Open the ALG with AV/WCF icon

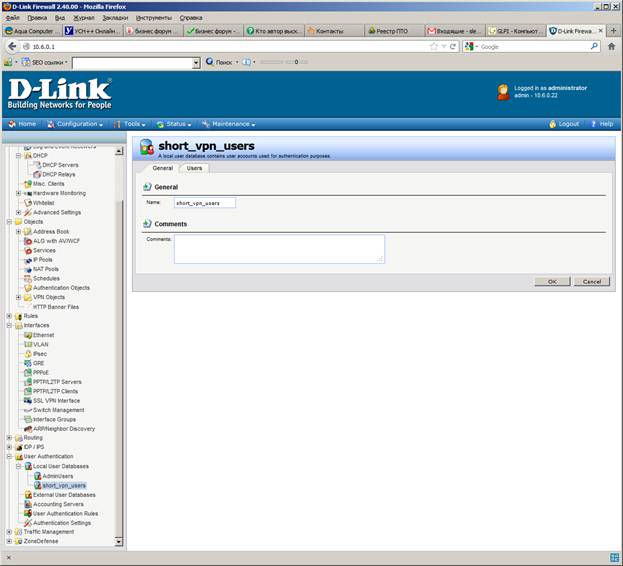click(28, 241)
